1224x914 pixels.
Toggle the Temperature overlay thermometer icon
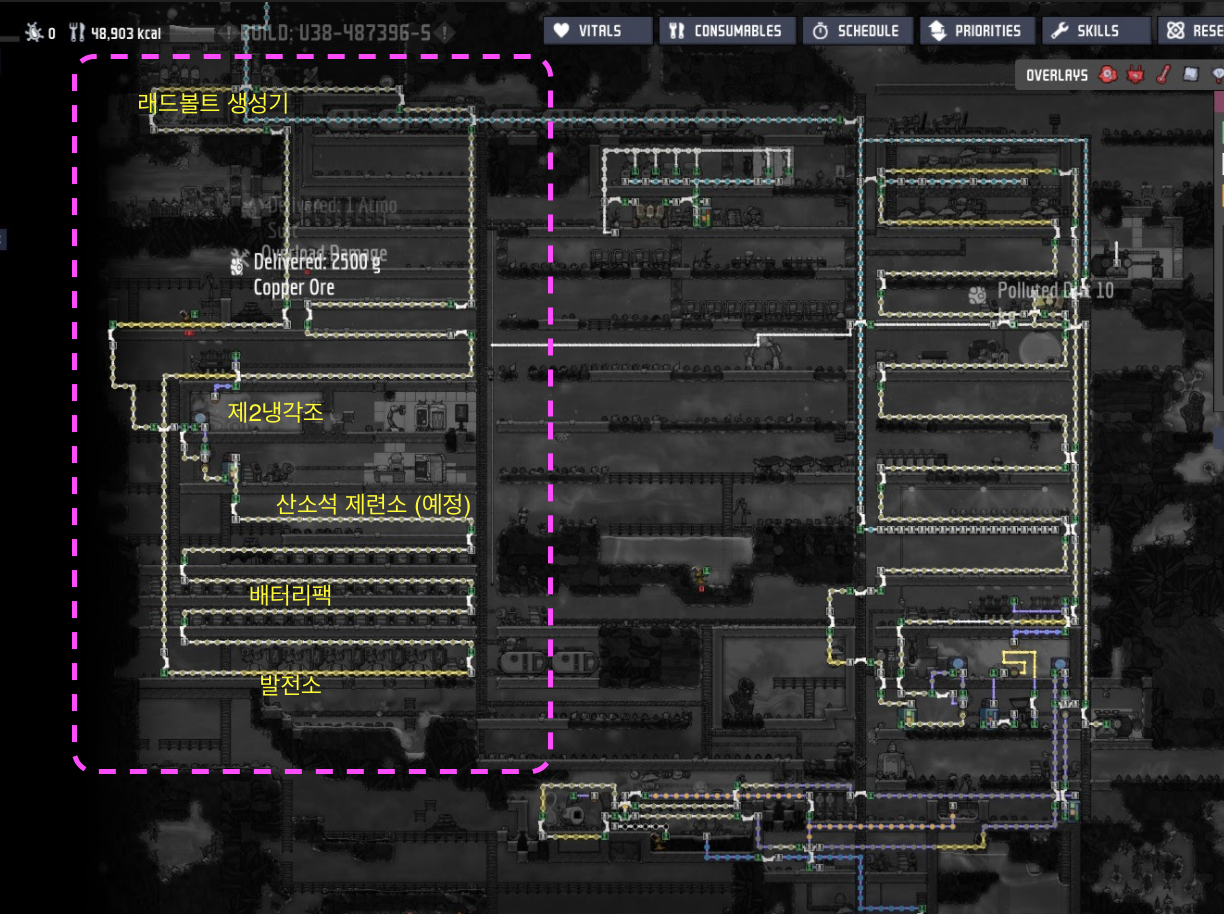coord(1162,75)
